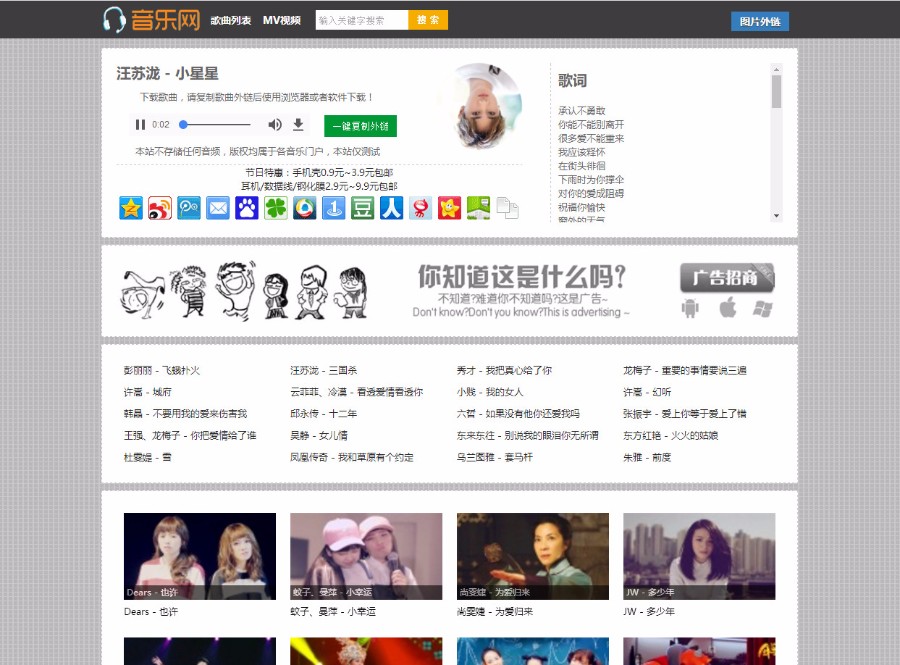The width and height of the screenshot is (900, 665).
Task: Click the headphone 音乐网 site logo
Action: coord(152,20)
